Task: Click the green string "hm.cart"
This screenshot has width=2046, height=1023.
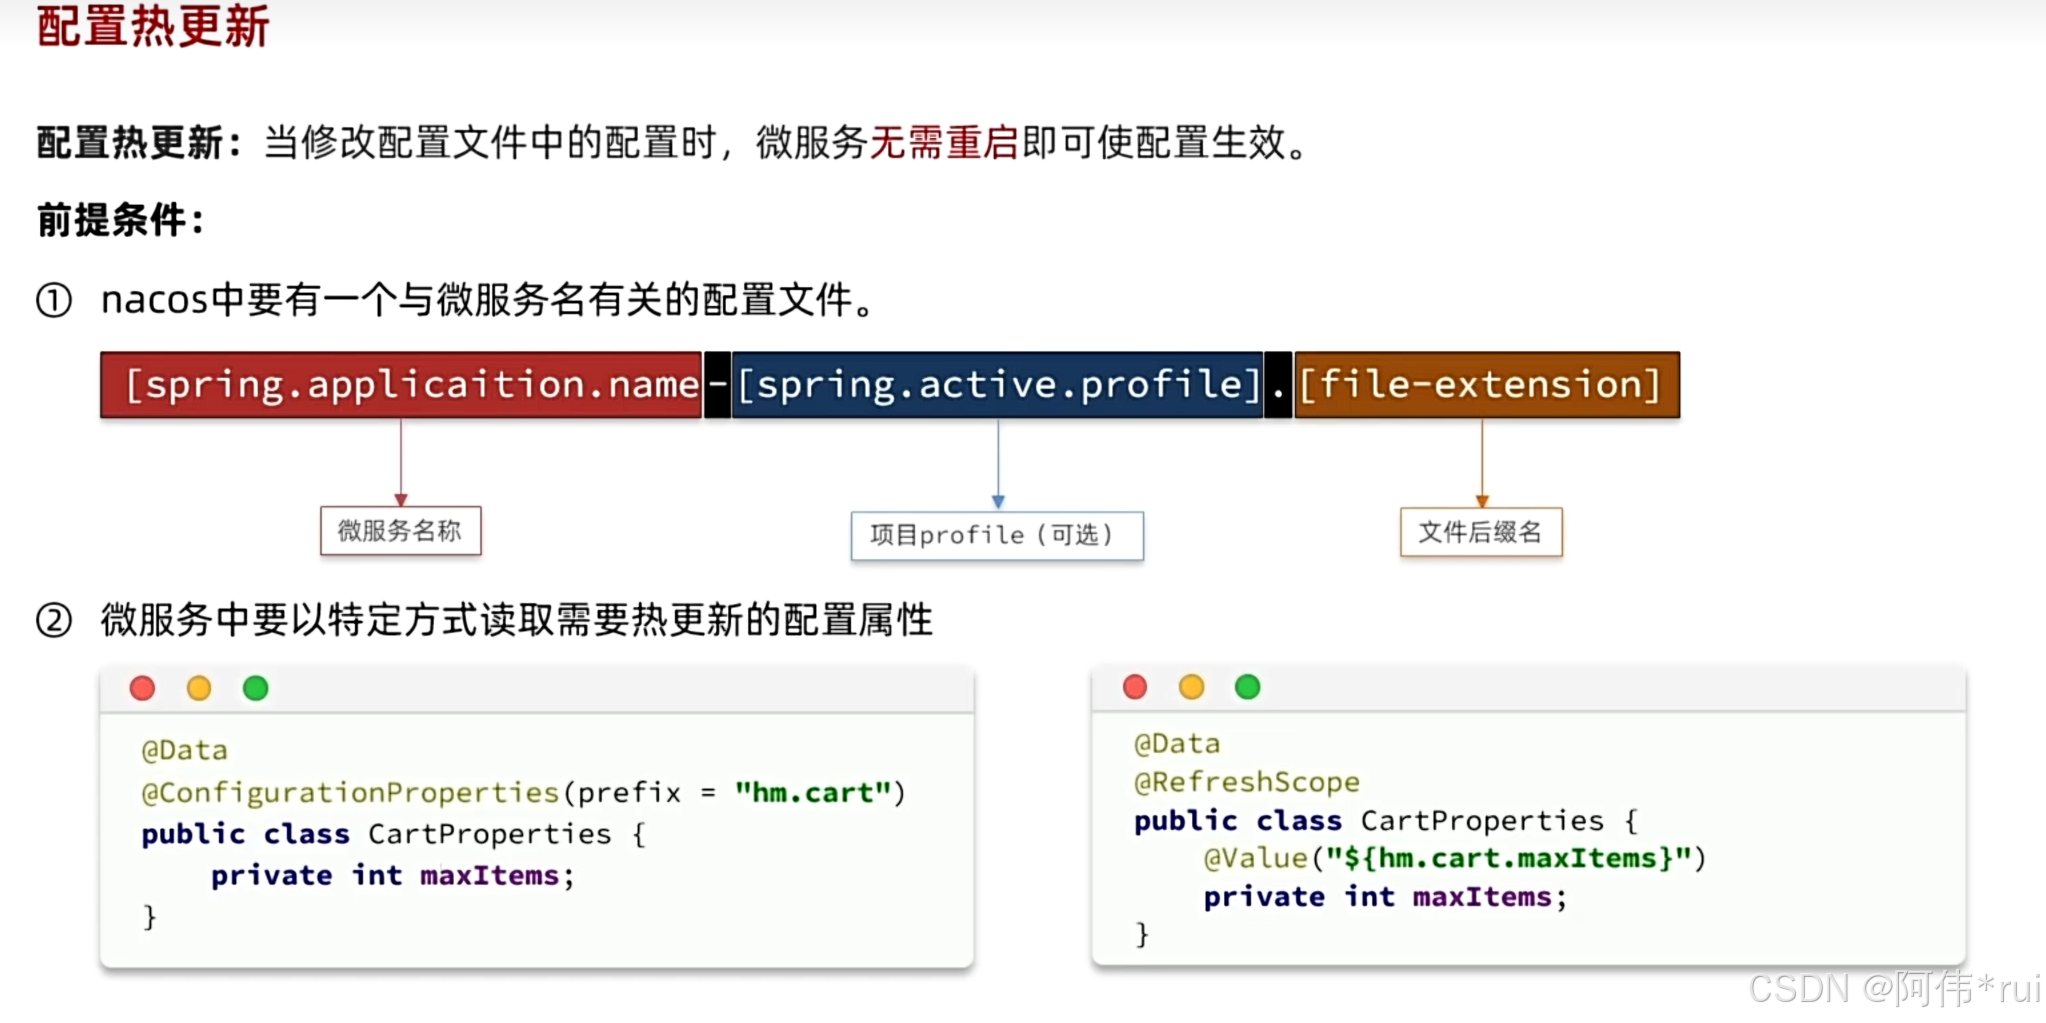Action: pos(813,792)
